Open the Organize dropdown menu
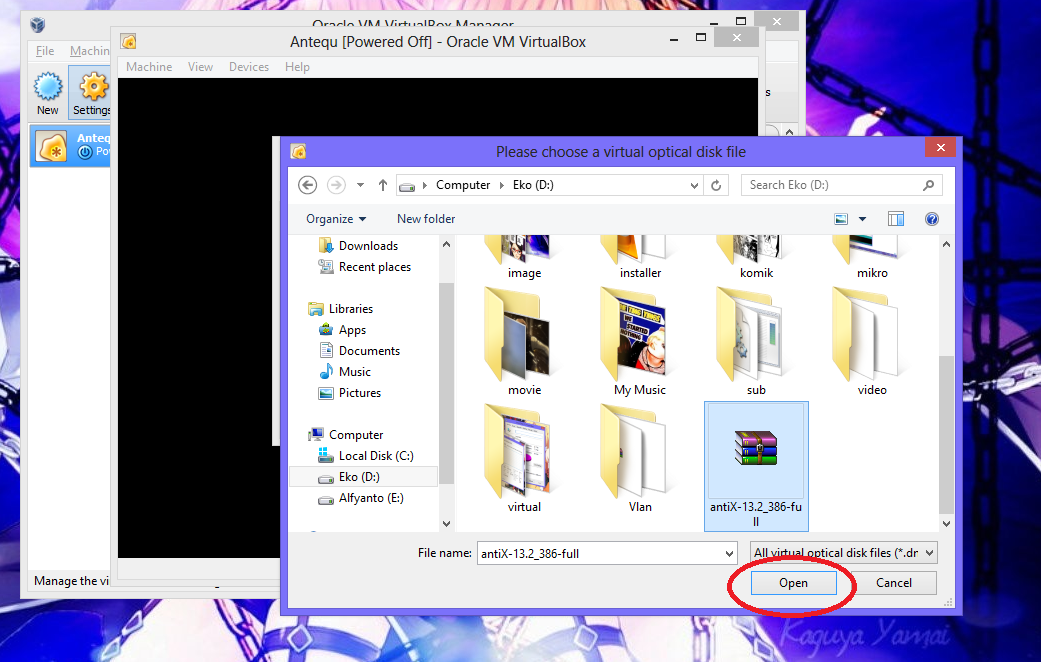Viewport: 1041px width, 662px height. (336, 219)
